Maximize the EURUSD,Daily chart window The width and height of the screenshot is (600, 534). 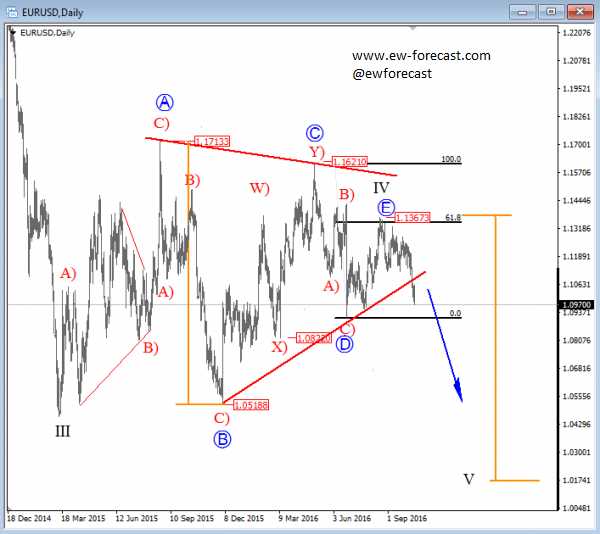553,10
